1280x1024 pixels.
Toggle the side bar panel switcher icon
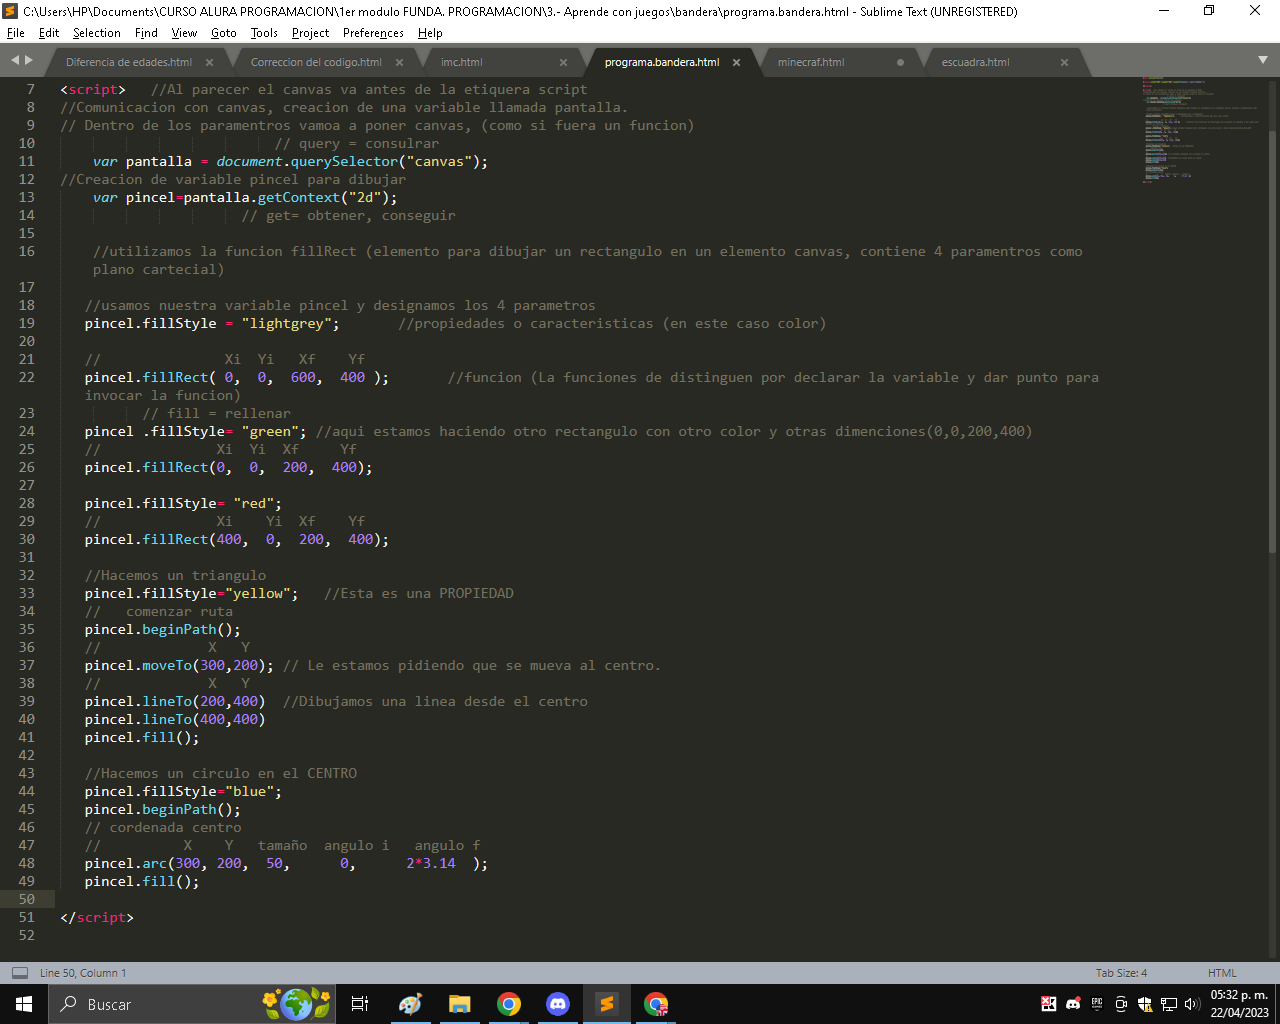(x=19, y=973)
